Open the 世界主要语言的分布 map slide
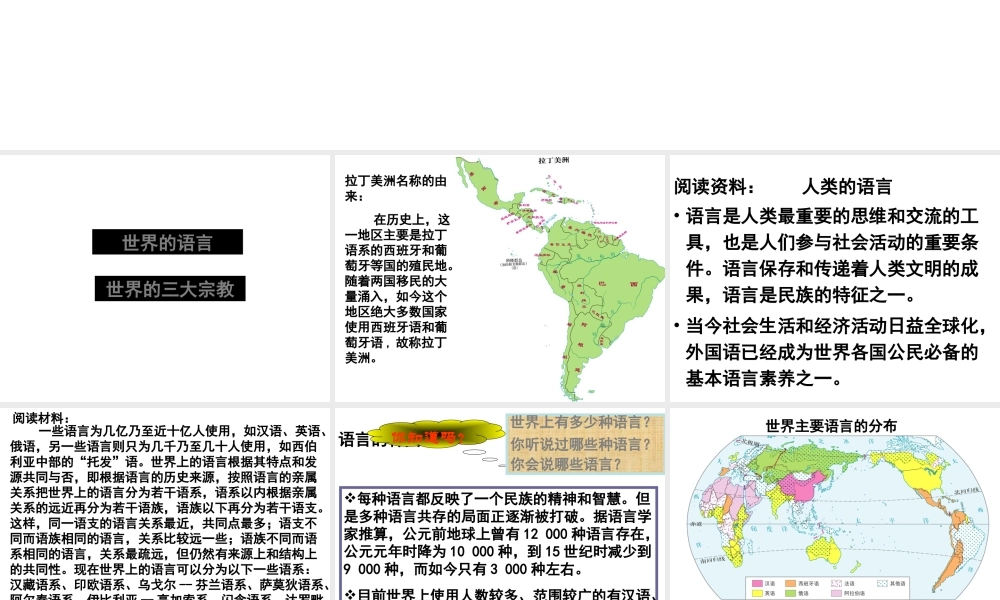The width and height of the screenshot is (1000, 600). (x=835, y=504)
